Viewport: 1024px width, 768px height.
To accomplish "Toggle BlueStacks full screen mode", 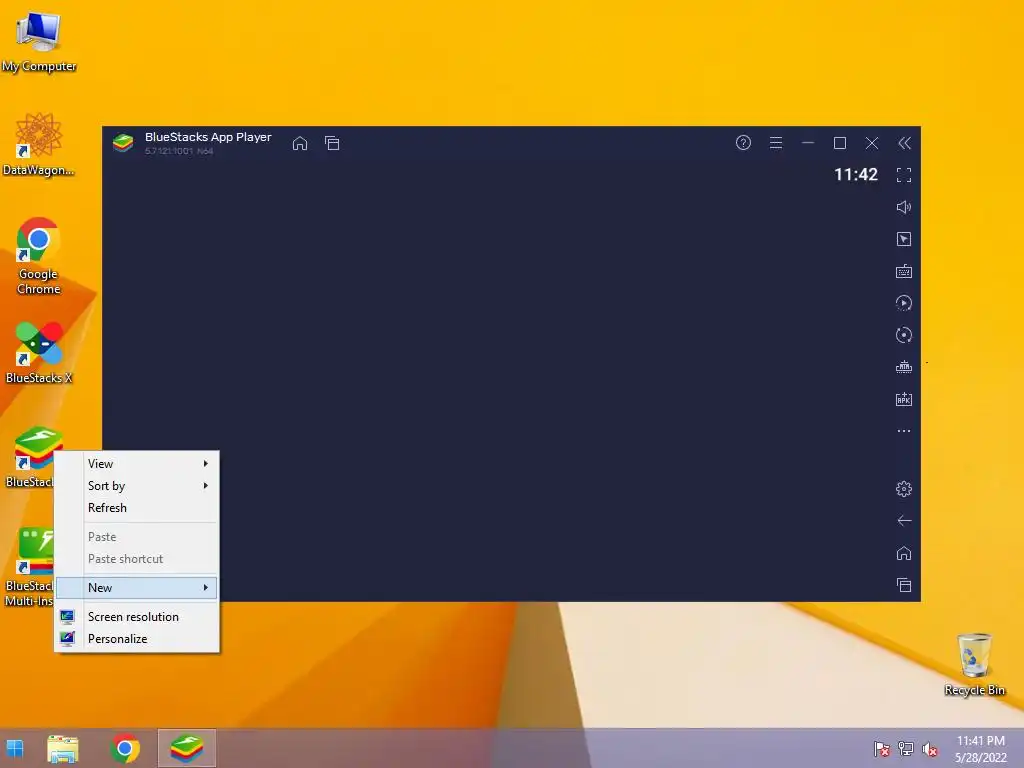I will [904, 175].
